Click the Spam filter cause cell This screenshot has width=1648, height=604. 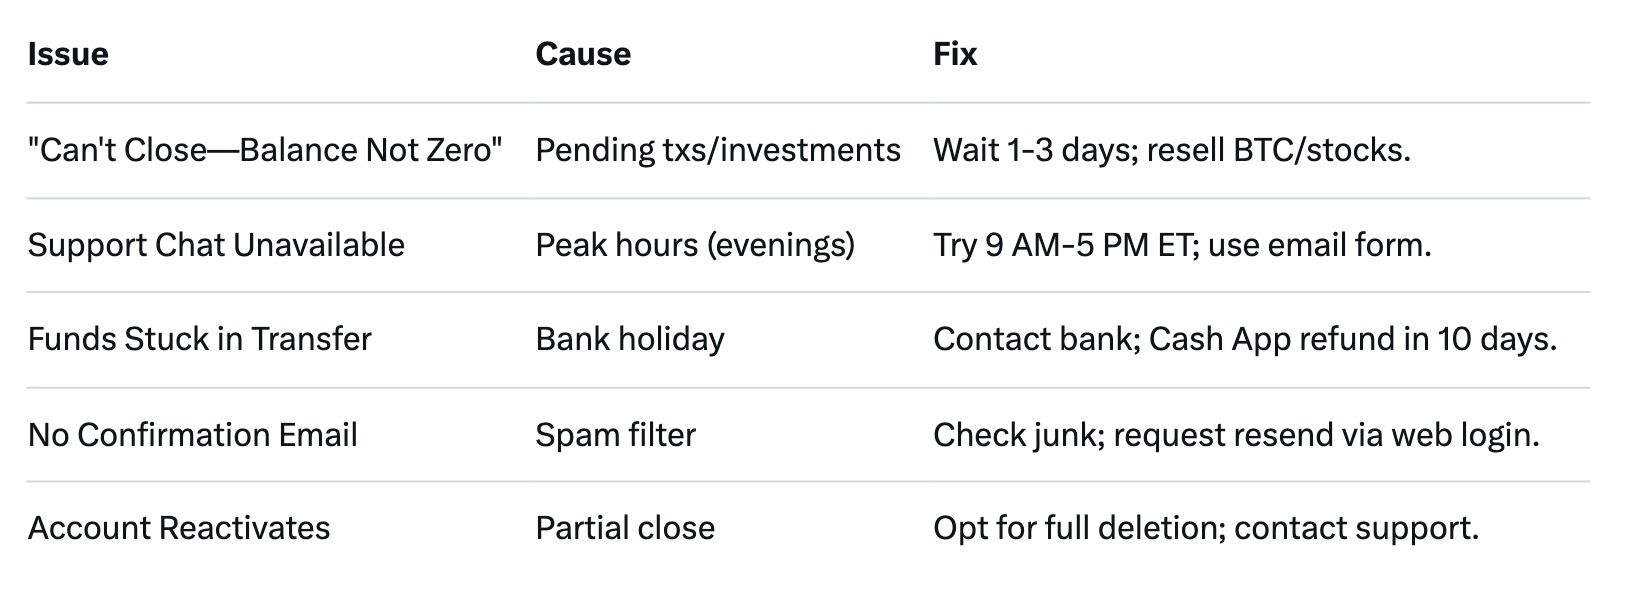pos(615,435)
